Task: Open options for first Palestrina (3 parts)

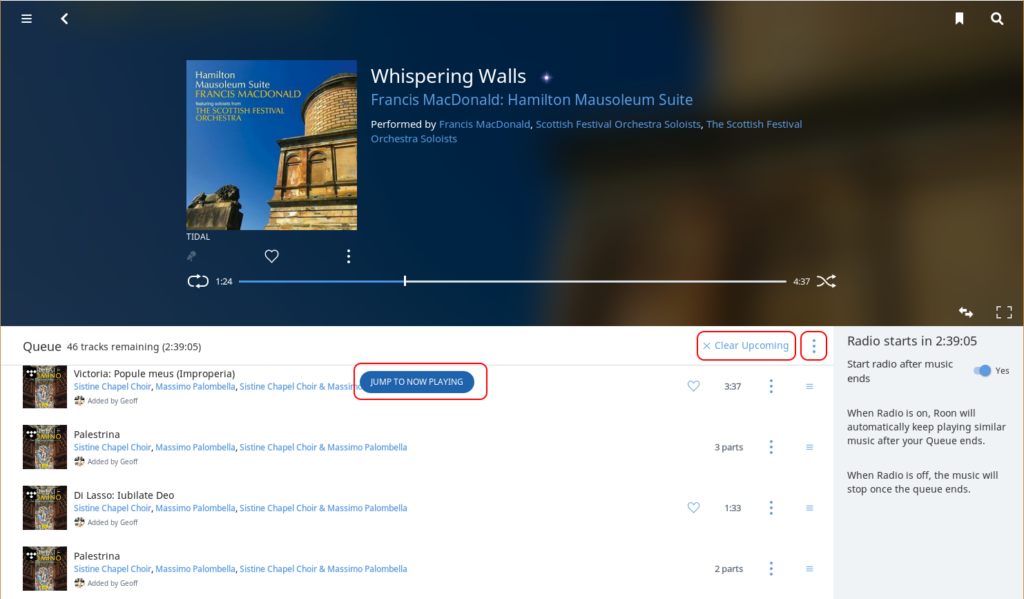Action: point(771,447)
